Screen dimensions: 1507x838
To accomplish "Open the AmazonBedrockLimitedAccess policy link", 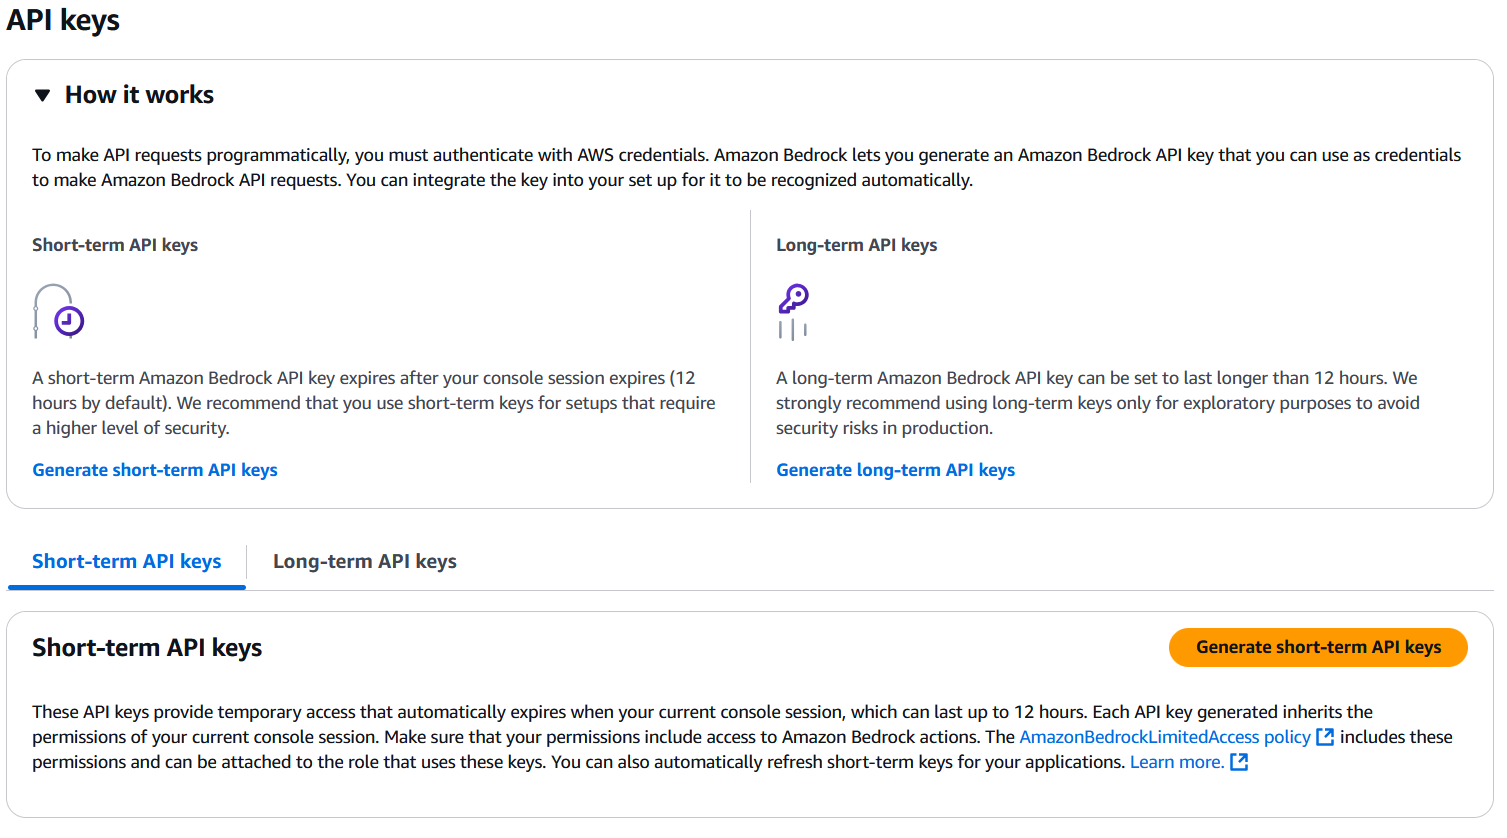I will [x=1164, y=737].
